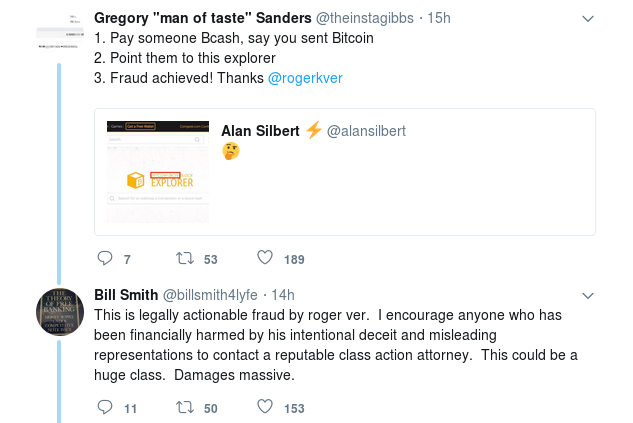Open the quoted explorer screenshot thumbnail

(x=157, y=171)
